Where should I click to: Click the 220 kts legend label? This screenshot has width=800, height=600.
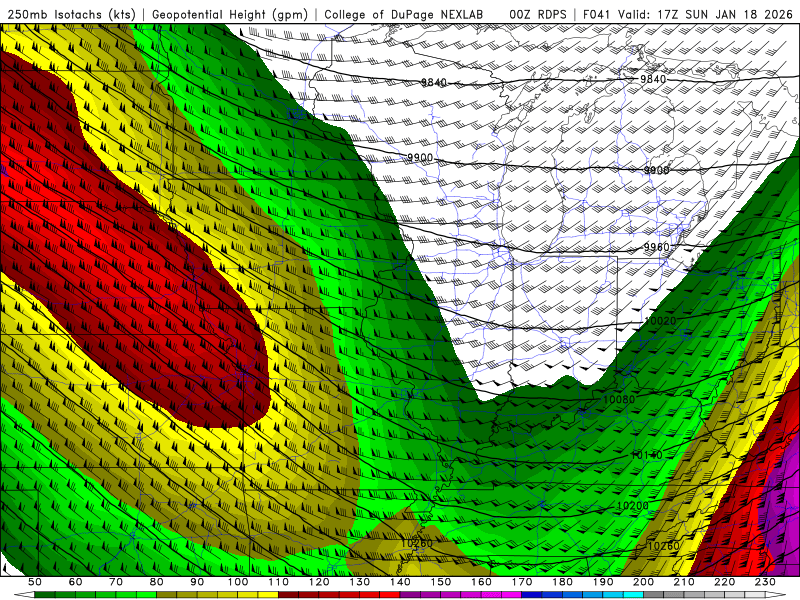coord(724,582)
